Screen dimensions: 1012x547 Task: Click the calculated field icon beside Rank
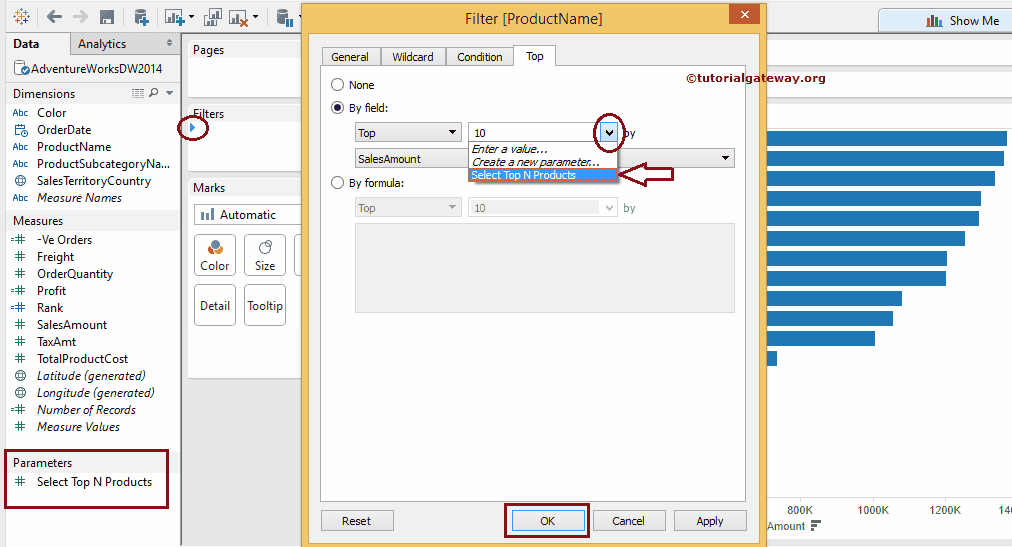tap(19, 308)
